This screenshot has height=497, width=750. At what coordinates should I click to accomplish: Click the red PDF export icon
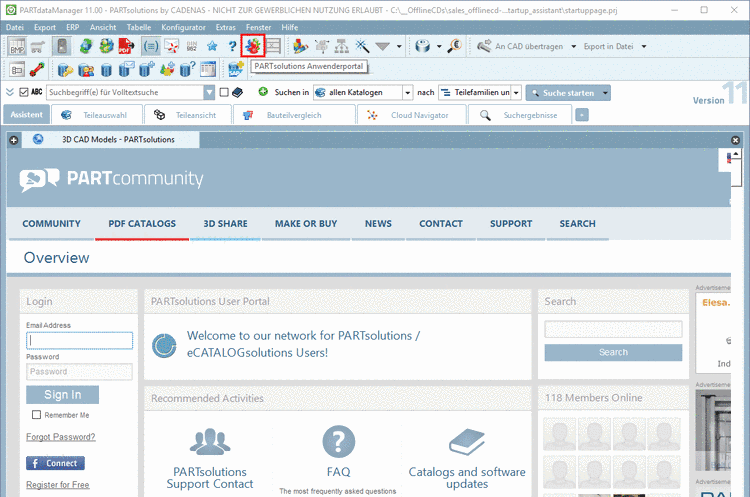pyautogui.click(x=126, y=46)
